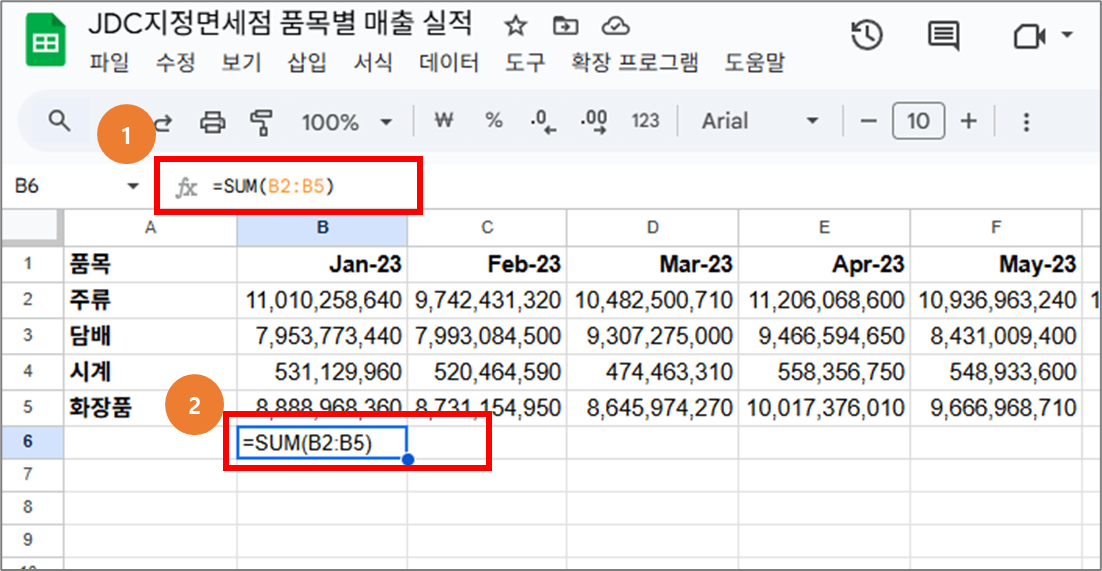Viewport: 1102px width, 571px height.
Task: Click the May-23 header cell
Action: click(996, 264)
